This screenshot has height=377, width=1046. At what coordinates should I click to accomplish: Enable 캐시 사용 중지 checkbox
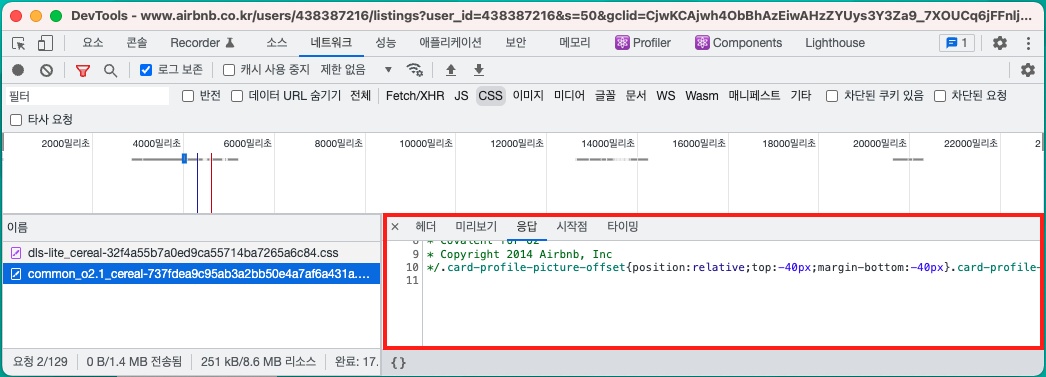point(229,69)
